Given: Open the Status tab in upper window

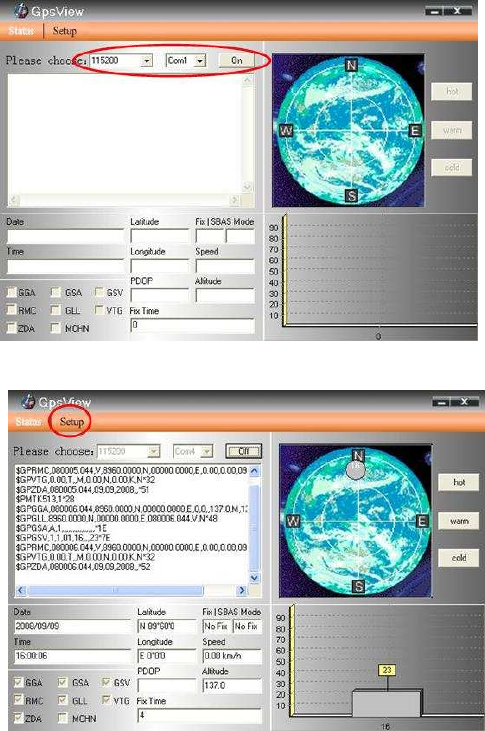Looking at the screenshot, I should tap(21, 31).
